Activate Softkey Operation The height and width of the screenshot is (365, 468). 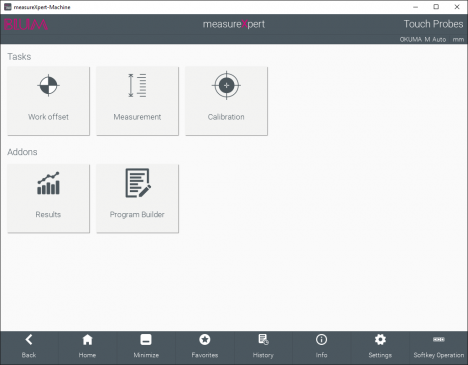coord(439,347)
